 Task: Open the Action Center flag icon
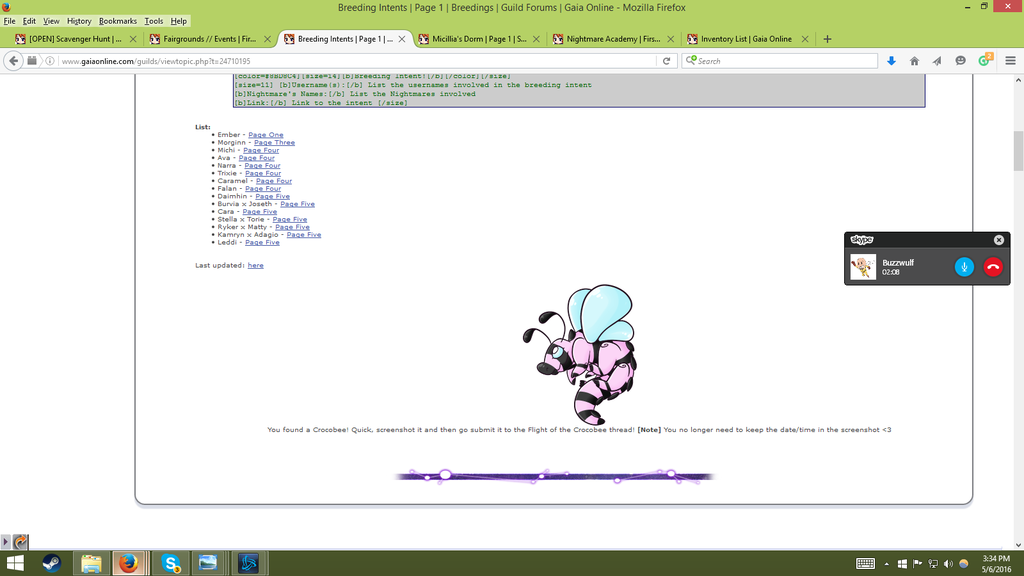918,564
